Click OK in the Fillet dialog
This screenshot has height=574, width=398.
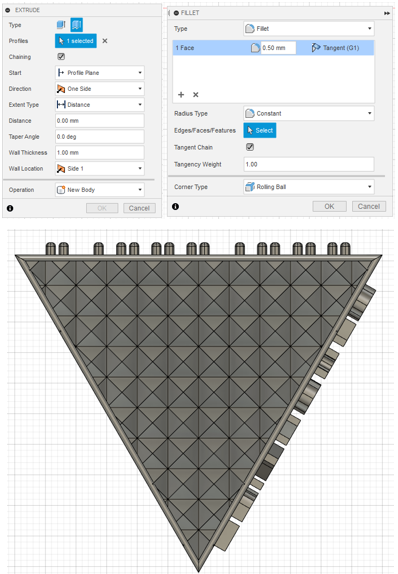click(x=330, y=206)
